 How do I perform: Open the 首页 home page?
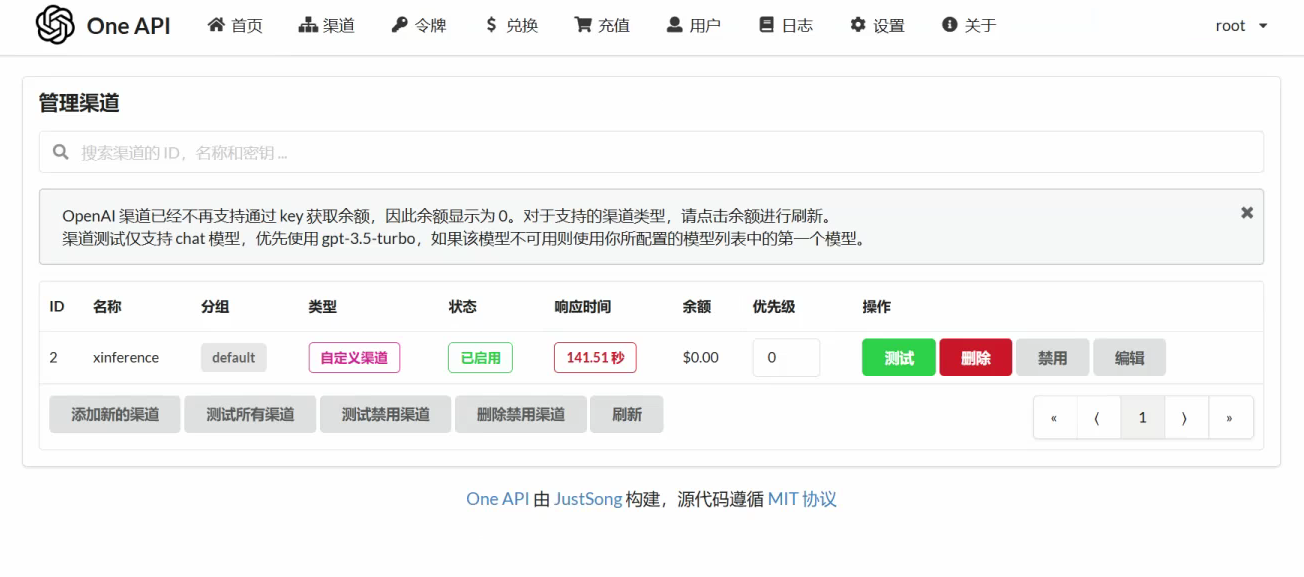235,26
